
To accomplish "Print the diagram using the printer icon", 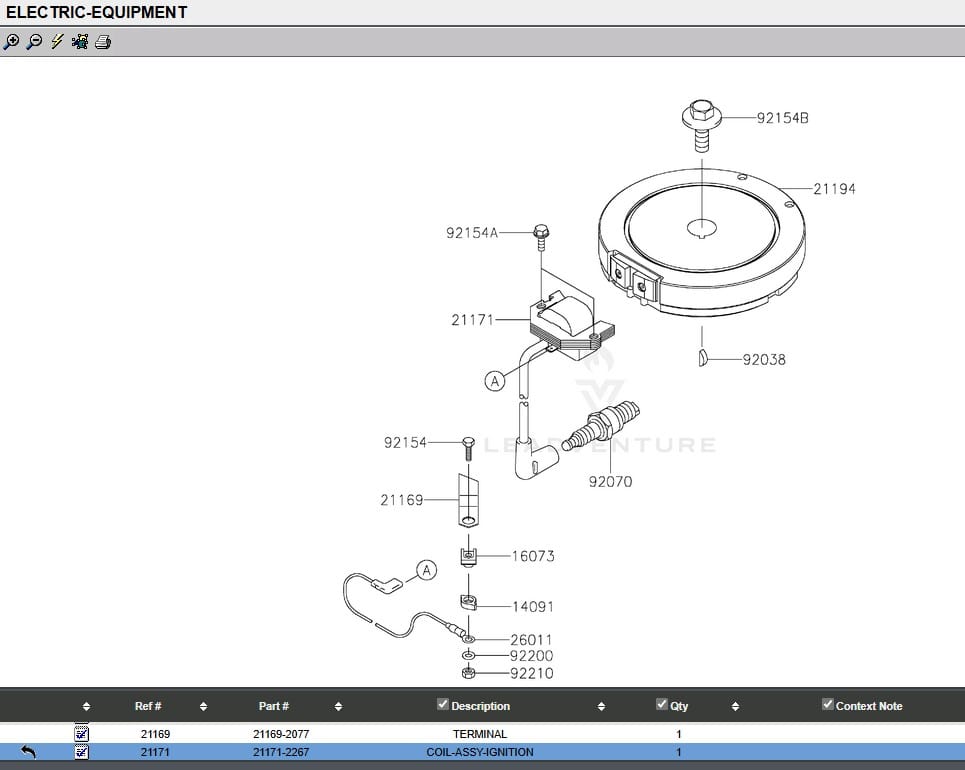I will pyautogui.click(x=103, y=42).
